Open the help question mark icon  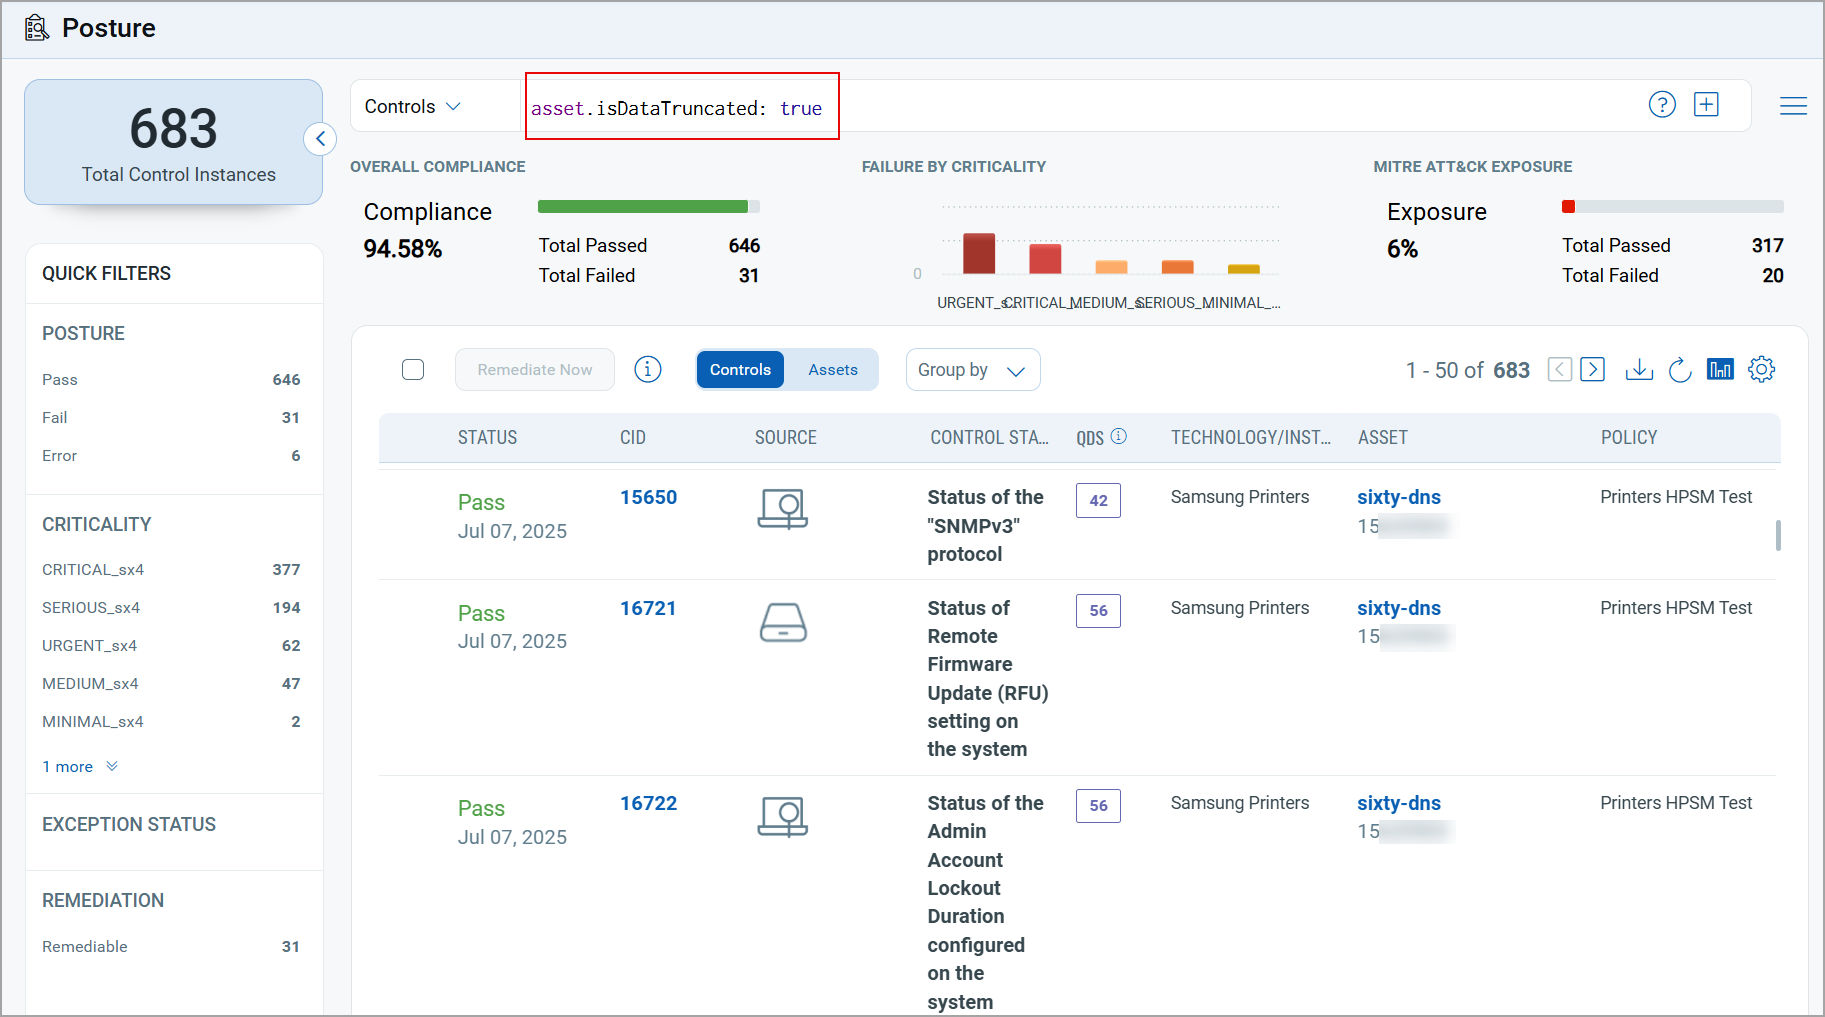click(x=1661, y=105)
